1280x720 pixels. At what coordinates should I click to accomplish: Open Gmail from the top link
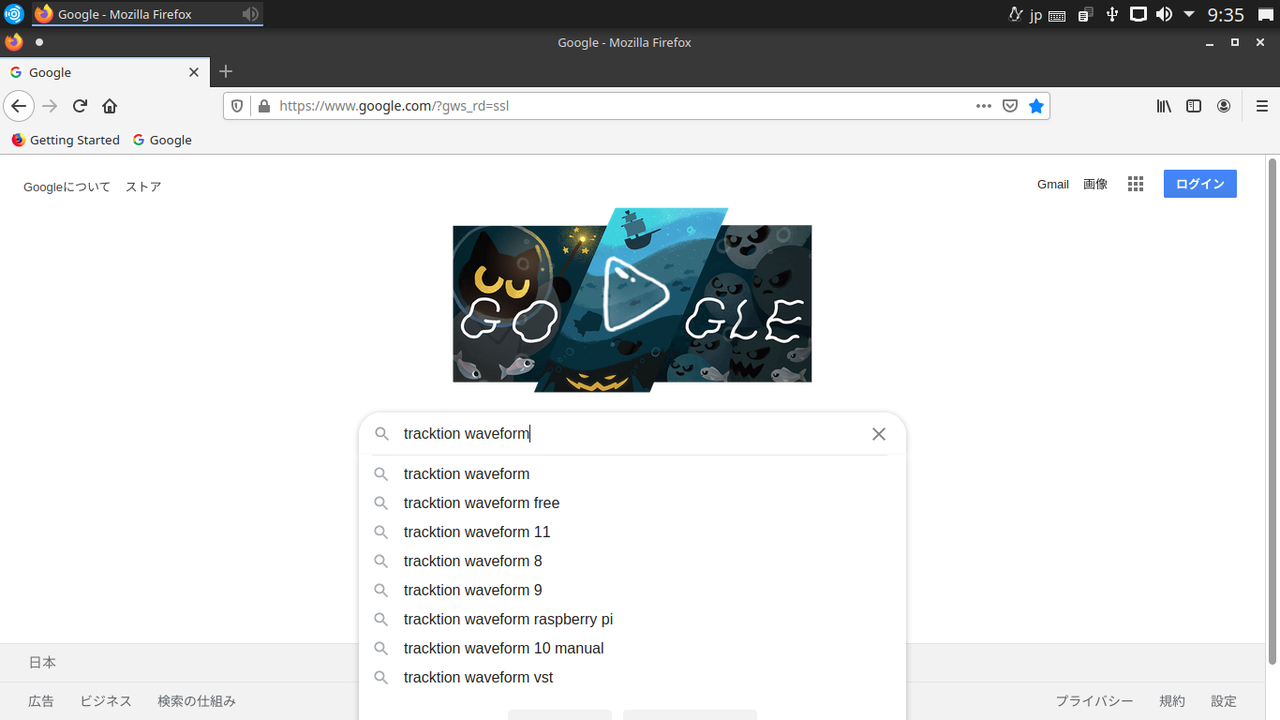(x=1052, y=184)
